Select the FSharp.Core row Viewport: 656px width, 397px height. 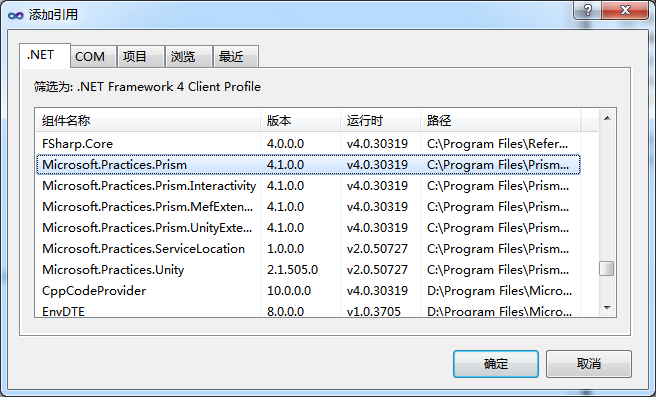pyautogui.click(x=308, y=144)
